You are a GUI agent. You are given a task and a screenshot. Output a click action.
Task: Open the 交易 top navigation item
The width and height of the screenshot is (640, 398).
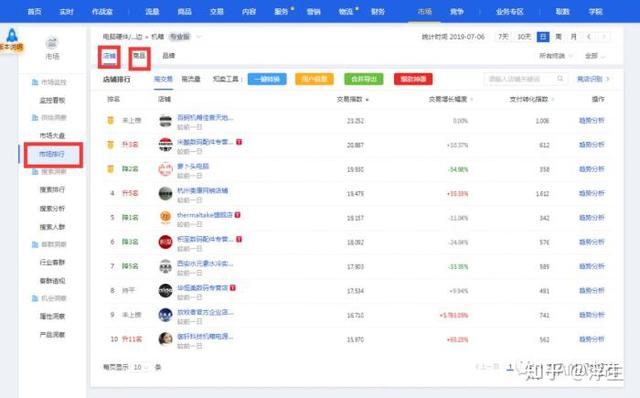217,11
